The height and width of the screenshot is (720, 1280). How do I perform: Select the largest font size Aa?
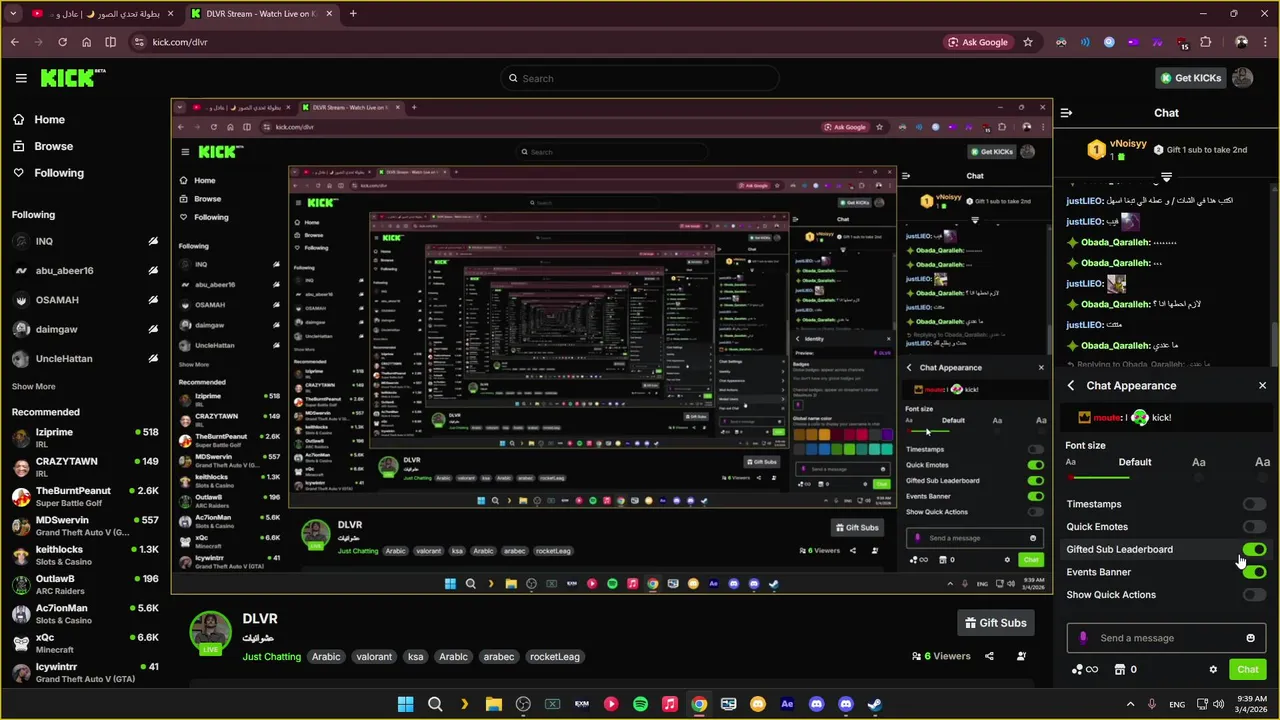click(x=1262, y=462)
